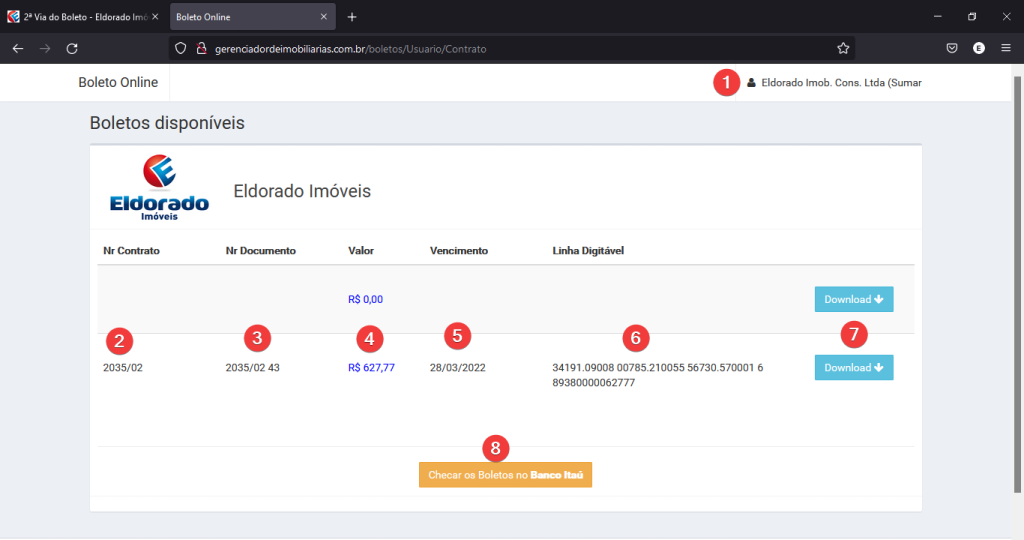This screenshot has height=540, width=1024.
Task: Click the R$ 627,77 value
Action: 371,368
